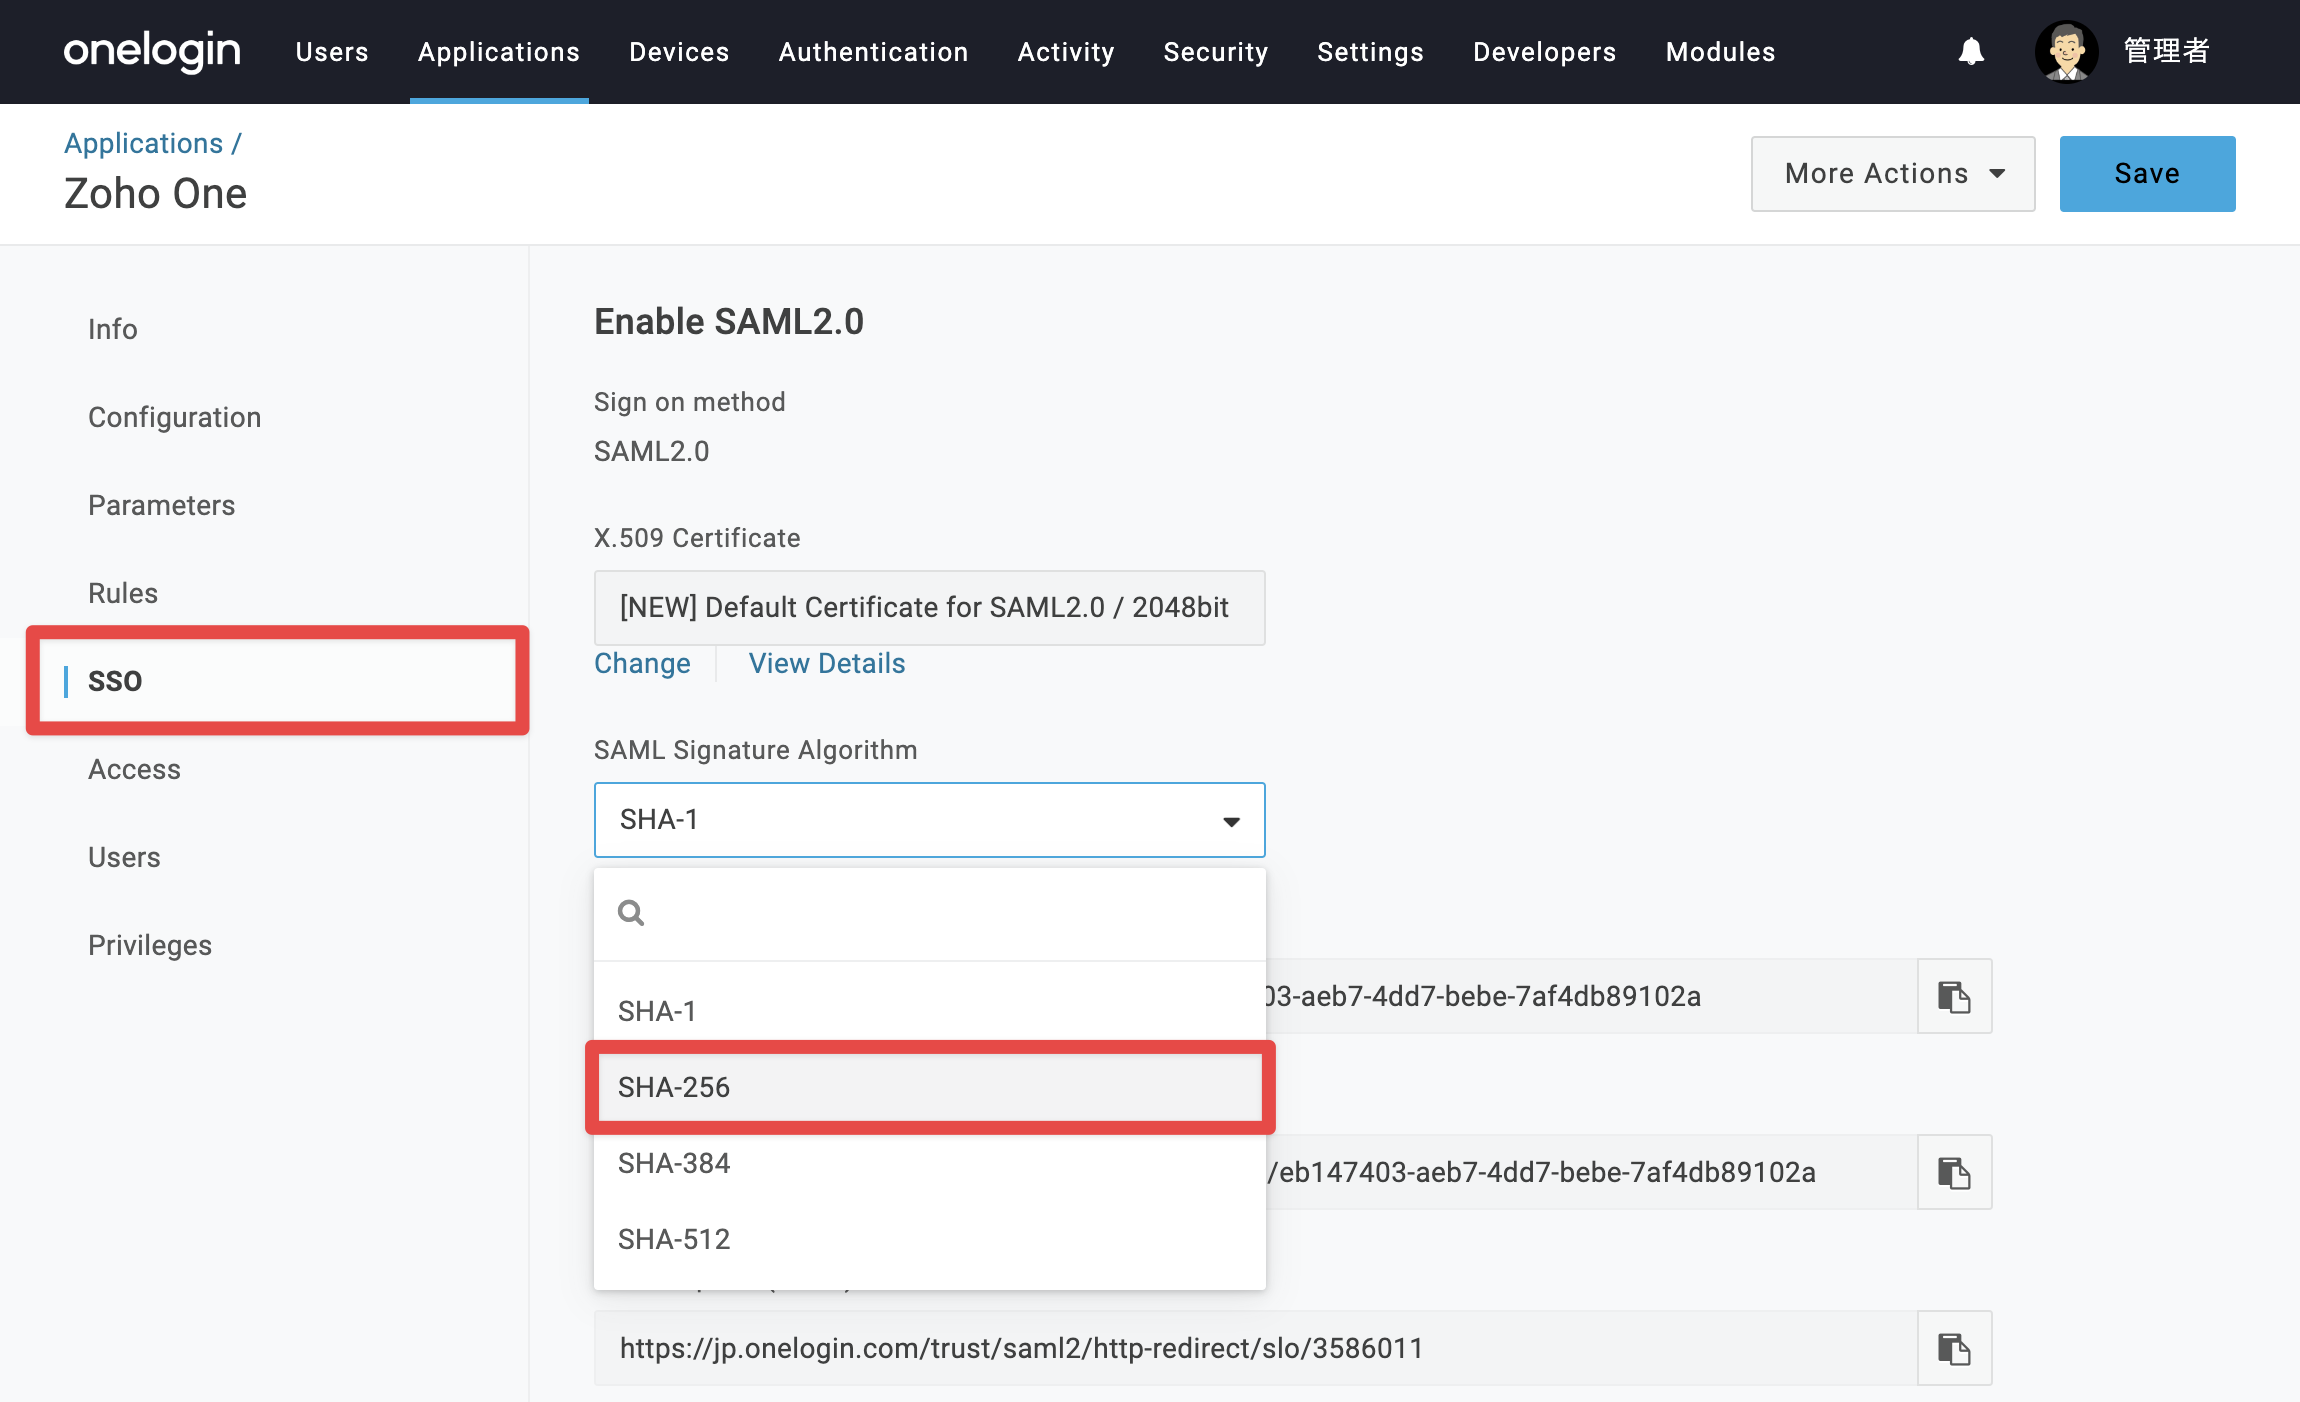Select SHA-256 algorithm option
Viewport: 2300px width, 1402px height.
(930, 1087)
